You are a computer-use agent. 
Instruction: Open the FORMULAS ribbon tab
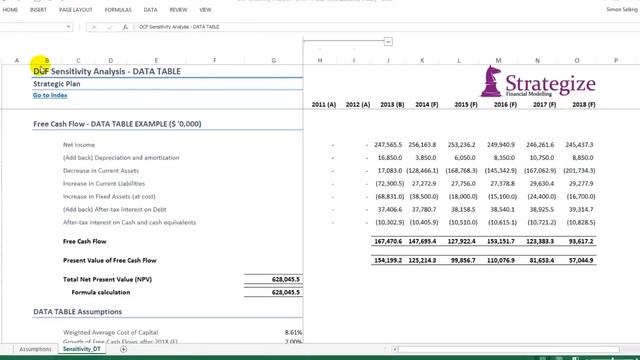(118, 9)
